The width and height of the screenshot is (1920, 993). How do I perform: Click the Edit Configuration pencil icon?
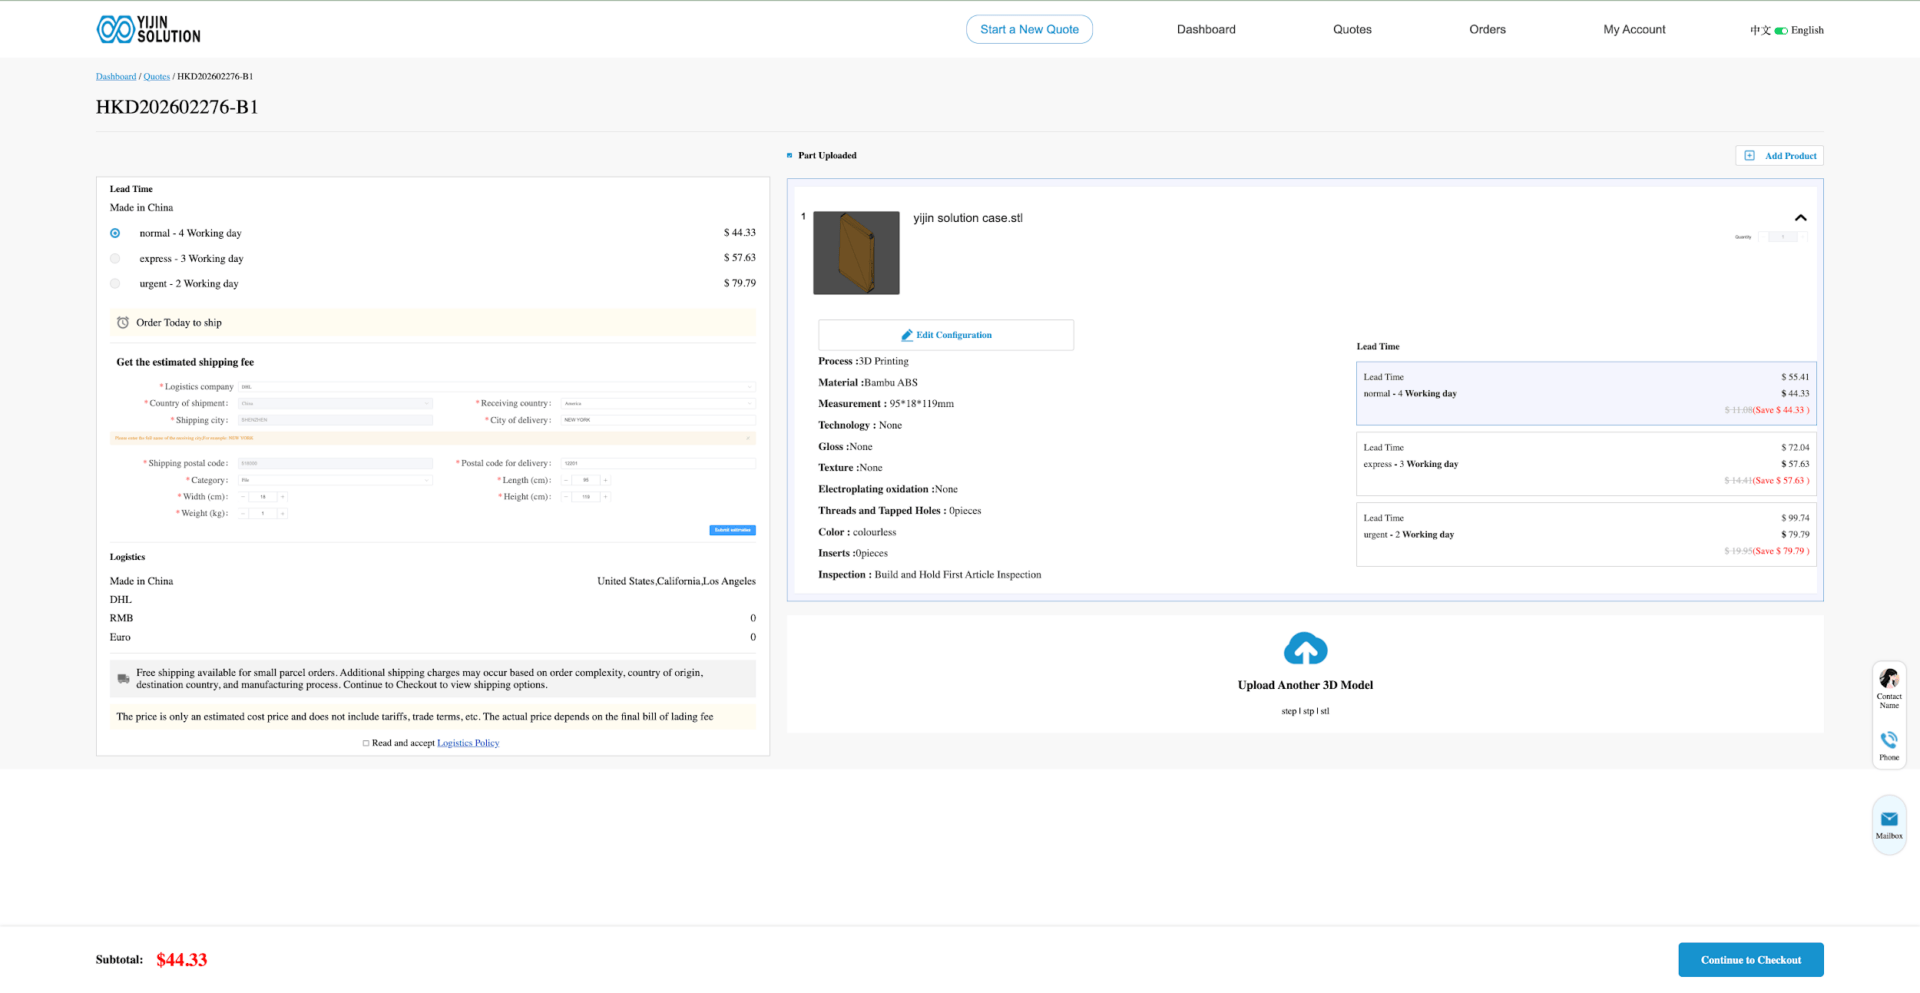[x=907, y=336]
